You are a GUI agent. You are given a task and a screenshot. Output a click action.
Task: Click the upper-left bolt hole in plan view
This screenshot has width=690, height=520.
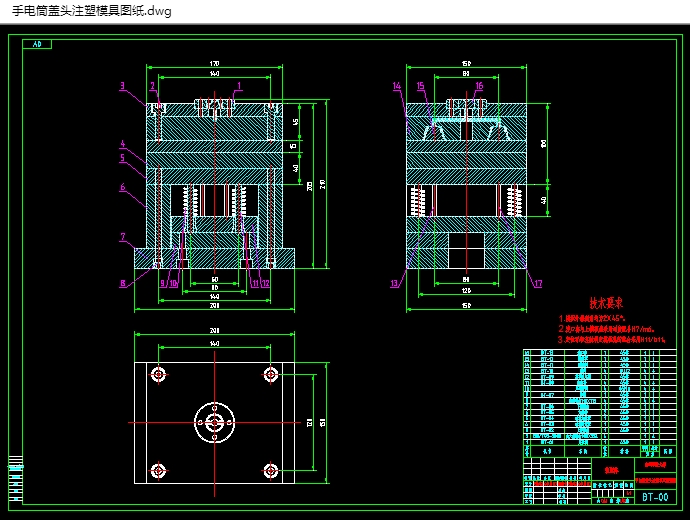click(x=158, y=374)
